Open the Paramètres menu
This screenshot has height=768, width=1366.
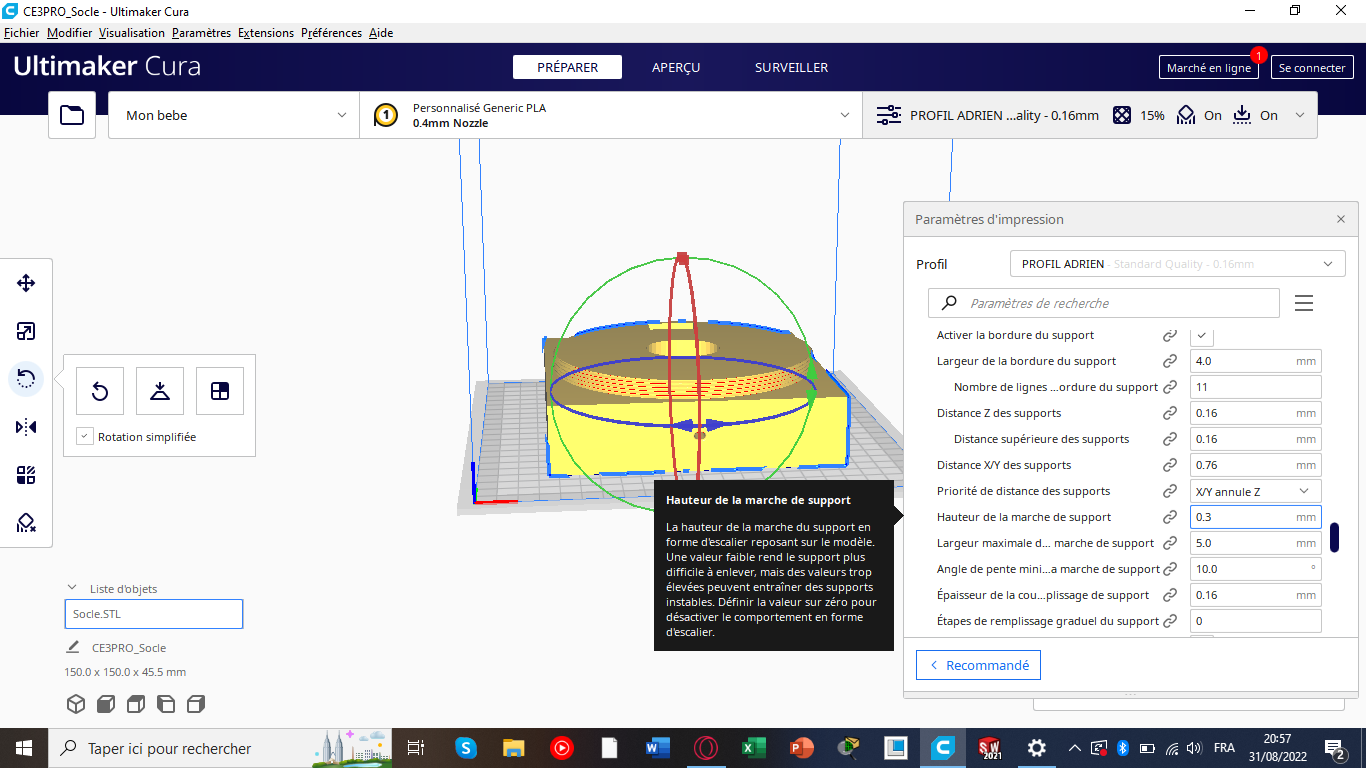point(201,33)
